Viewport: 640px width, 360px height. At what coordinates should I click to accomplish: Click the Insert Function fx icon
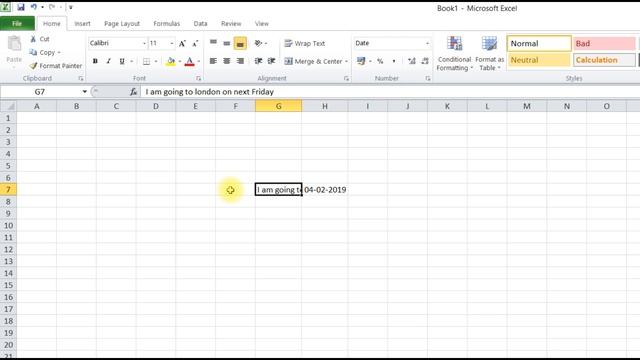coord(133,92)
